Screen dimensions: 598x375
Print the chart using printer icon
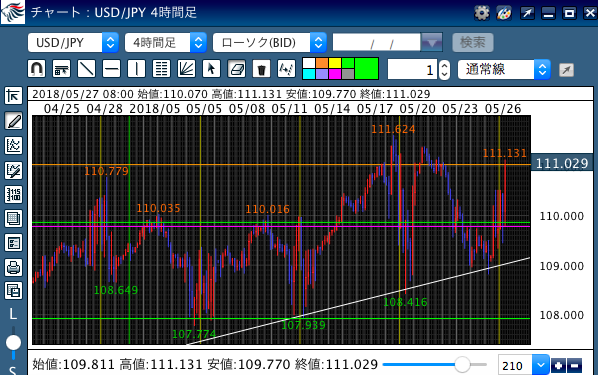tap(13, 267)
